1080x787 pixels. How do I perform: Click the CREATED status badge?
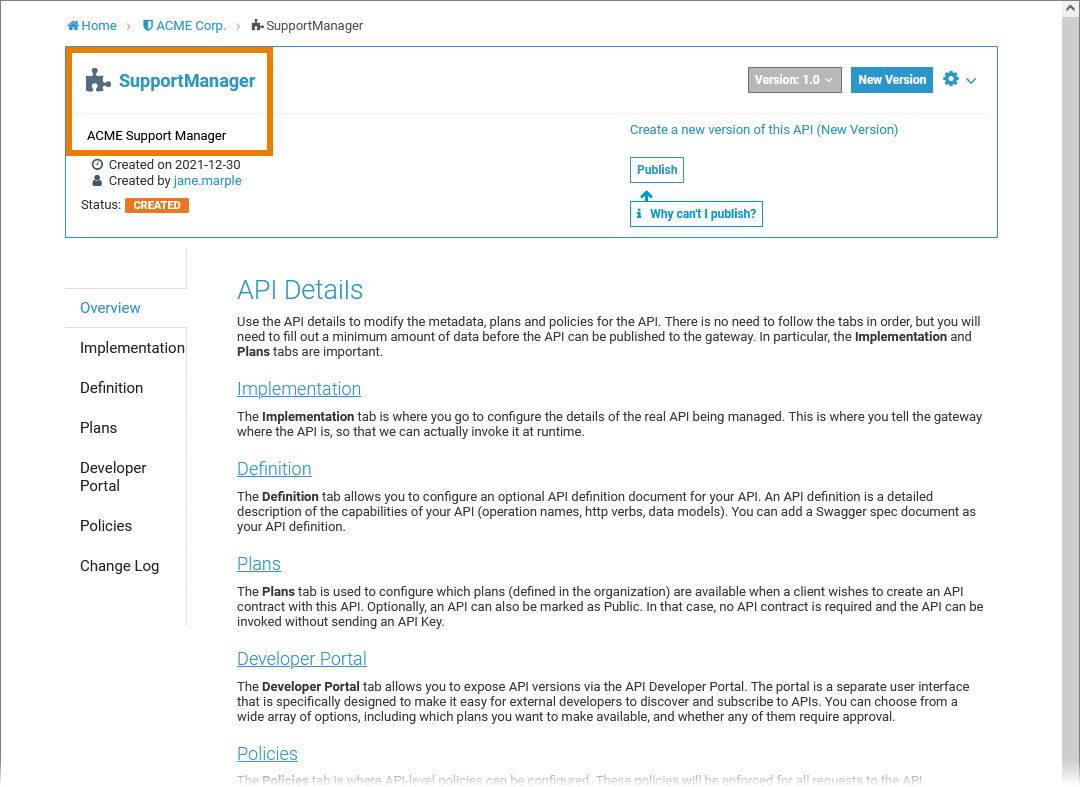[x=157, y=205]
